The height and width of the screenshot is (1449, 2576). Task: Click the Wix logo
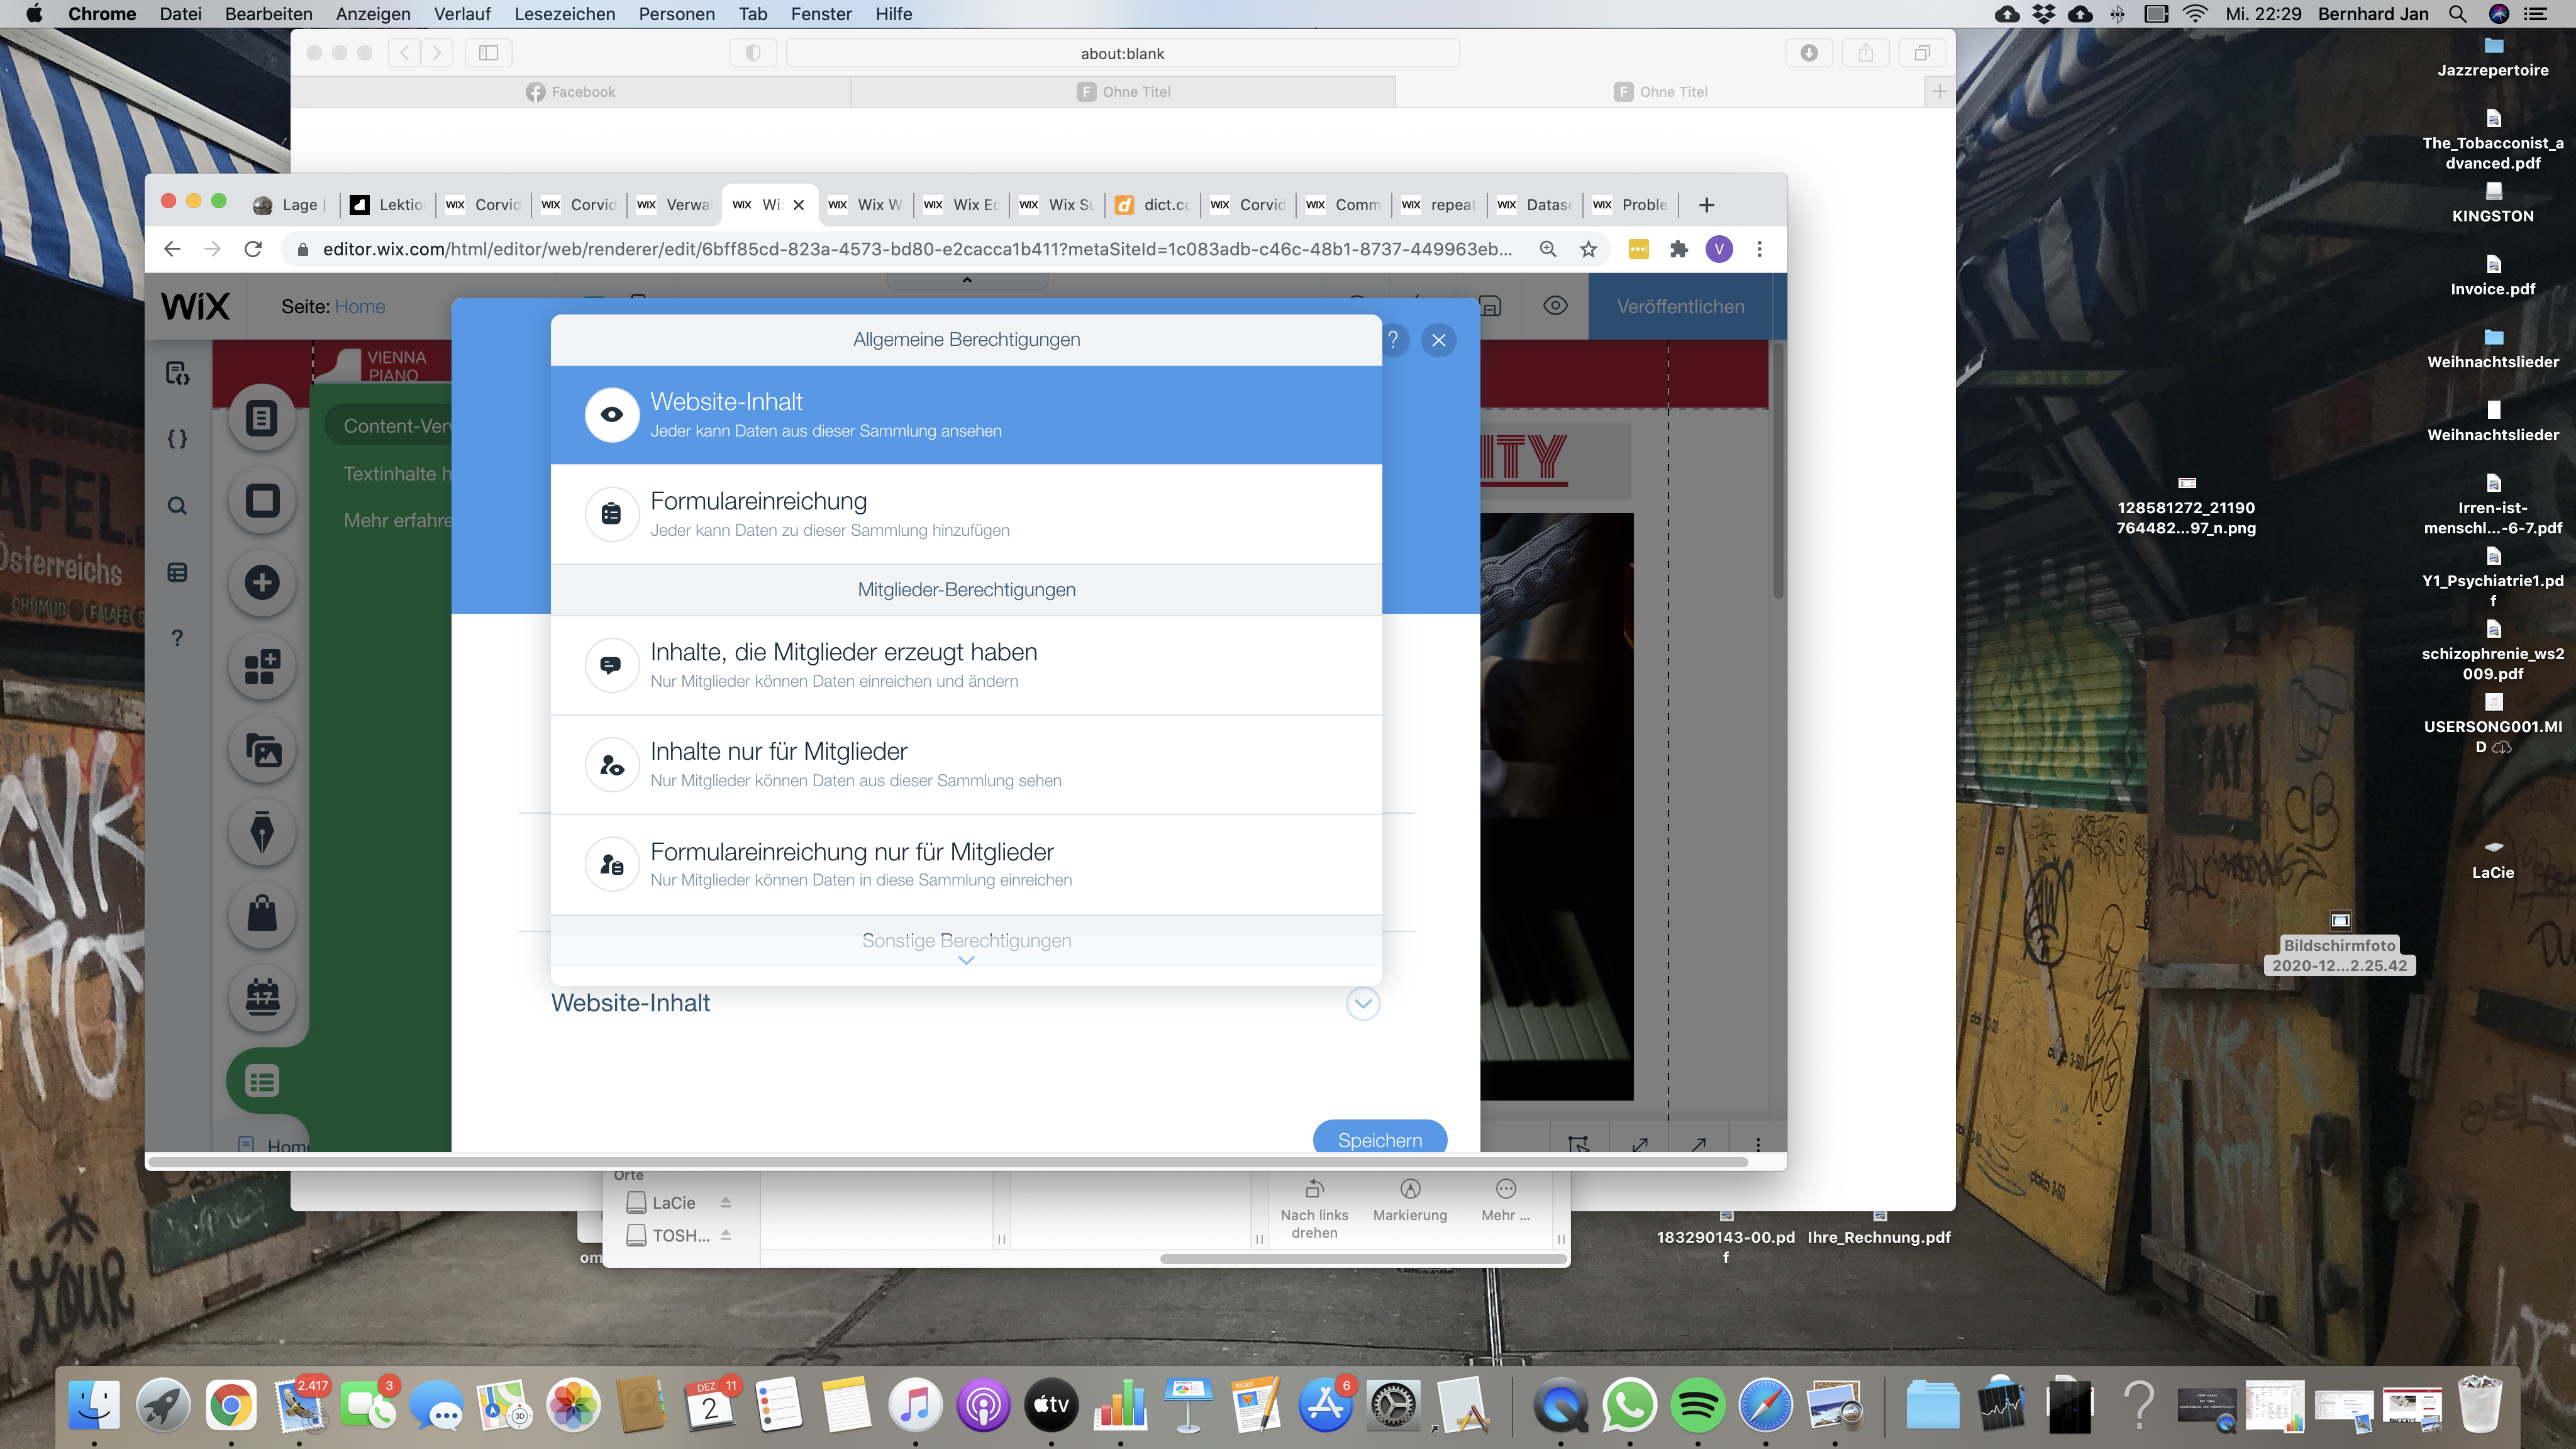pos(195,306)
